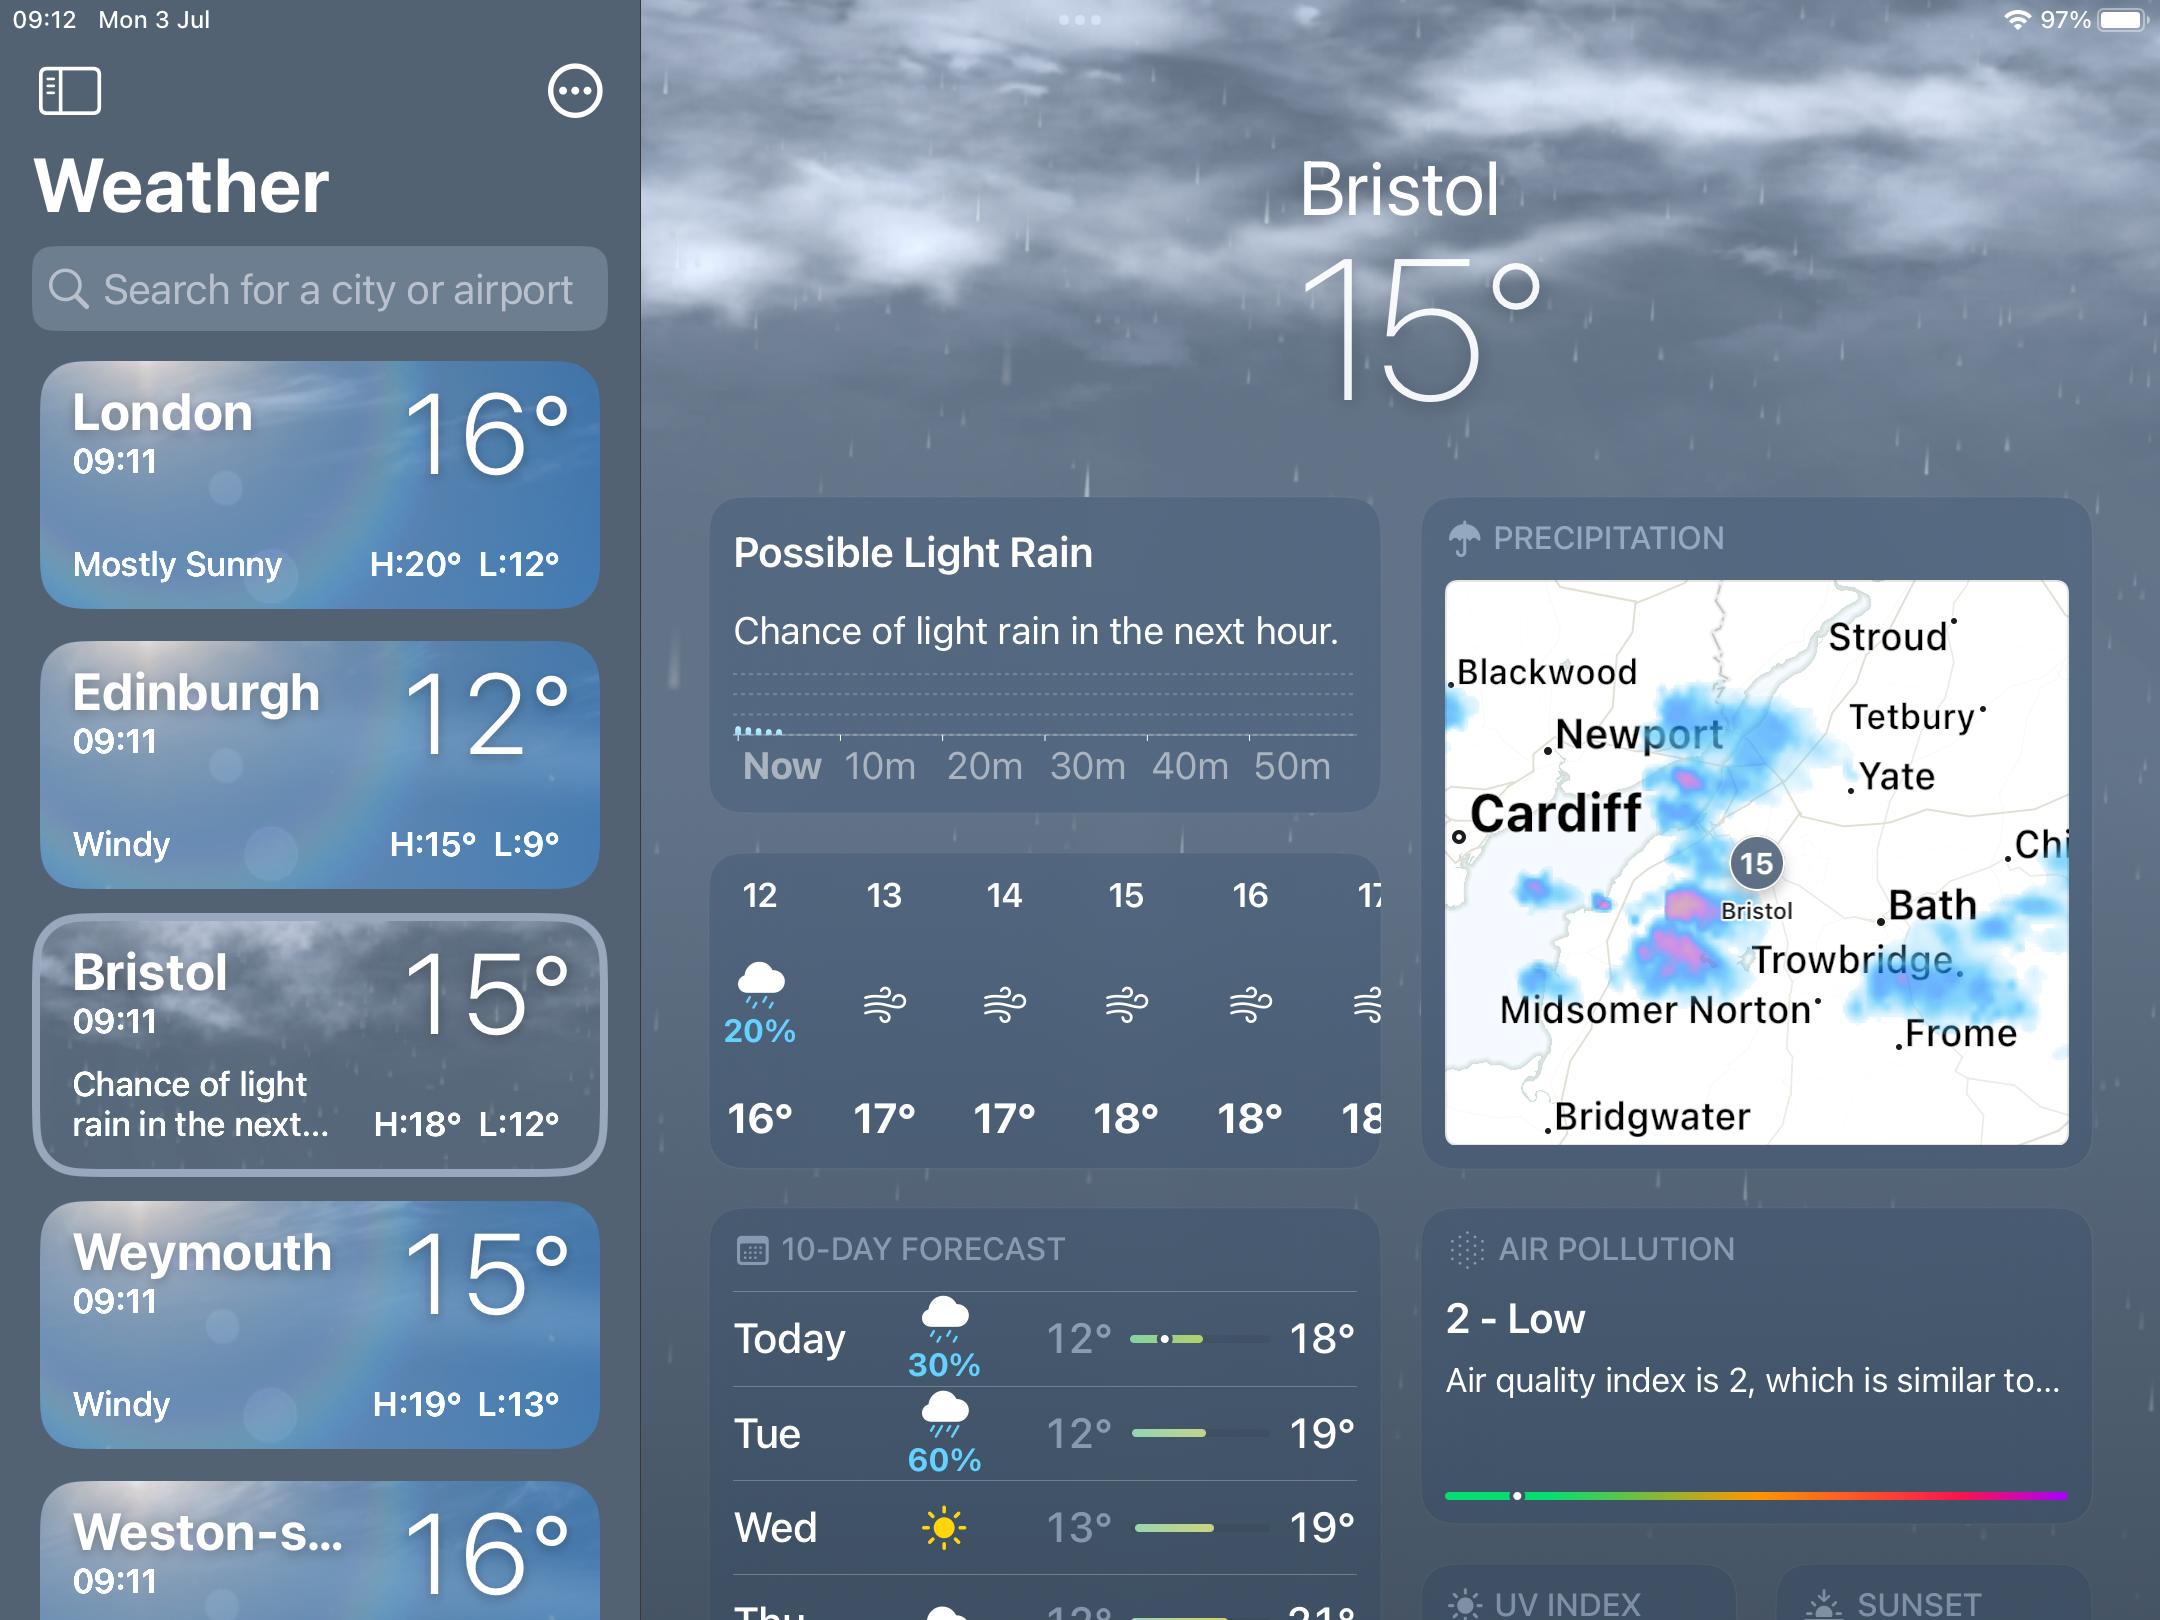
Task: Click the Wi-Fi status icon
Action: point(2017,20)
